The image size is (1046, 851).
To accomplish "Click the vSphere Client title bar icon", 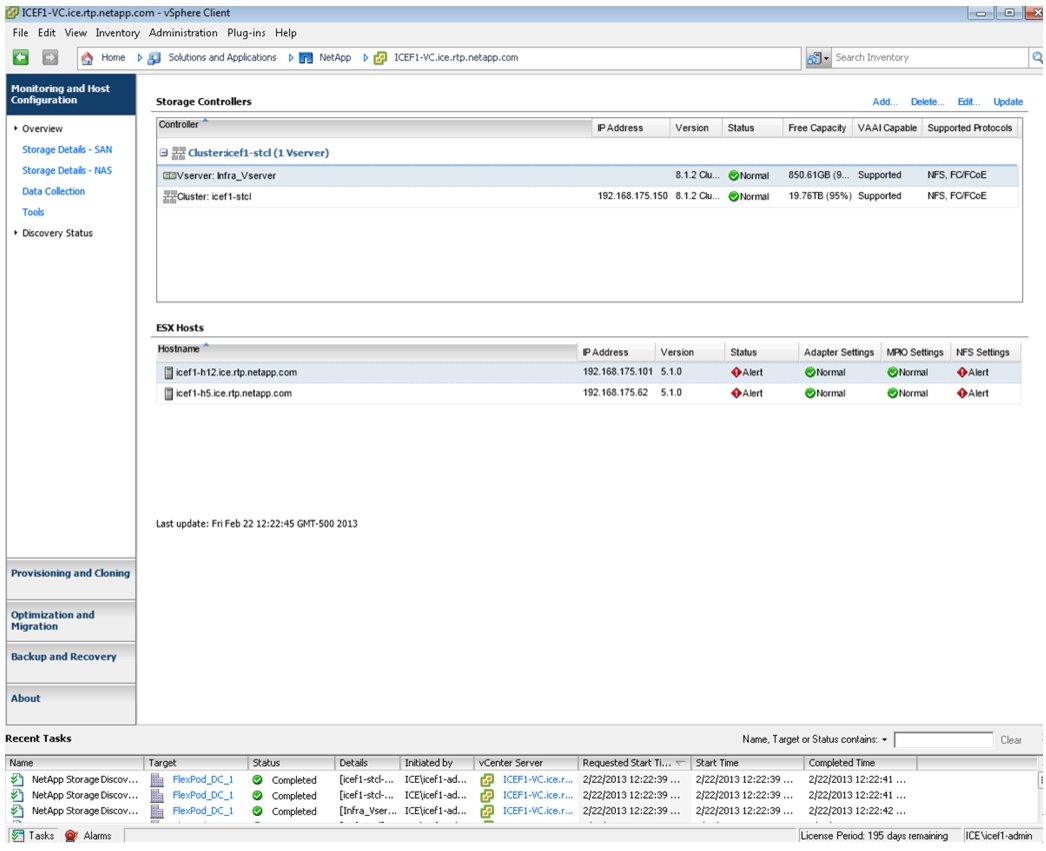I will click(x=12, y=13).
